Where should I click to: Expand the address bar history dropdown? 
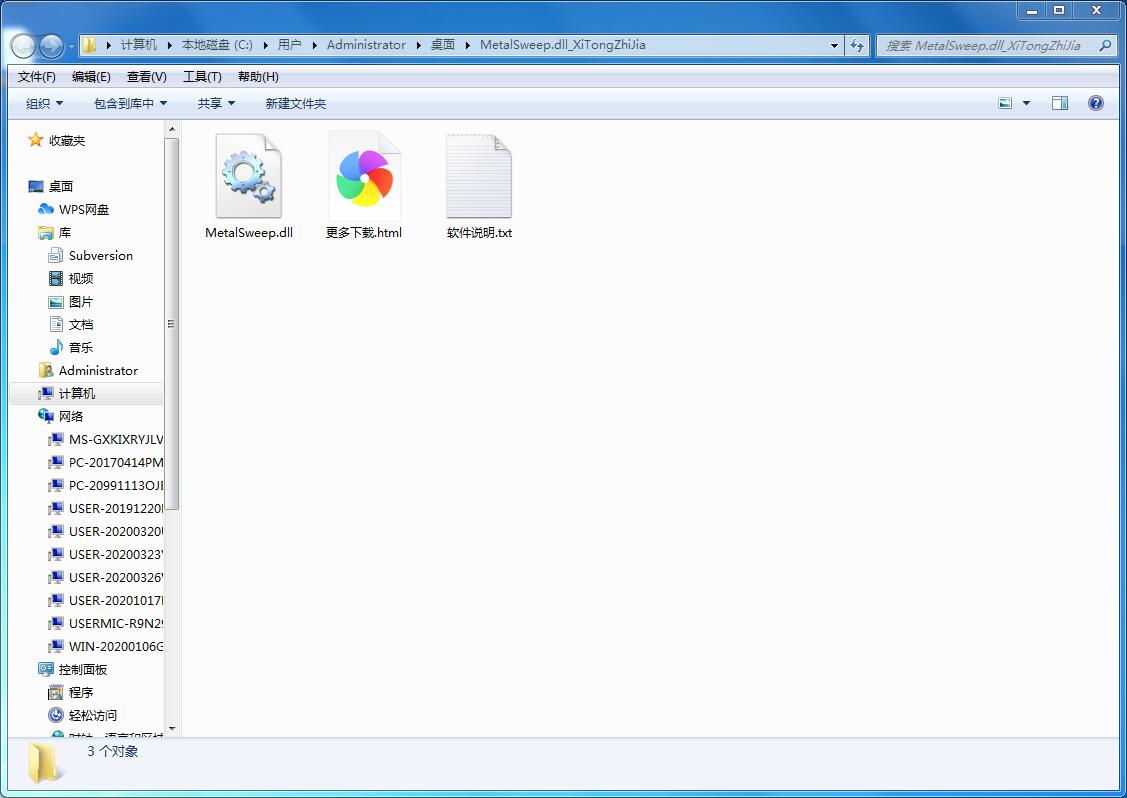click(x=834, y=45)
